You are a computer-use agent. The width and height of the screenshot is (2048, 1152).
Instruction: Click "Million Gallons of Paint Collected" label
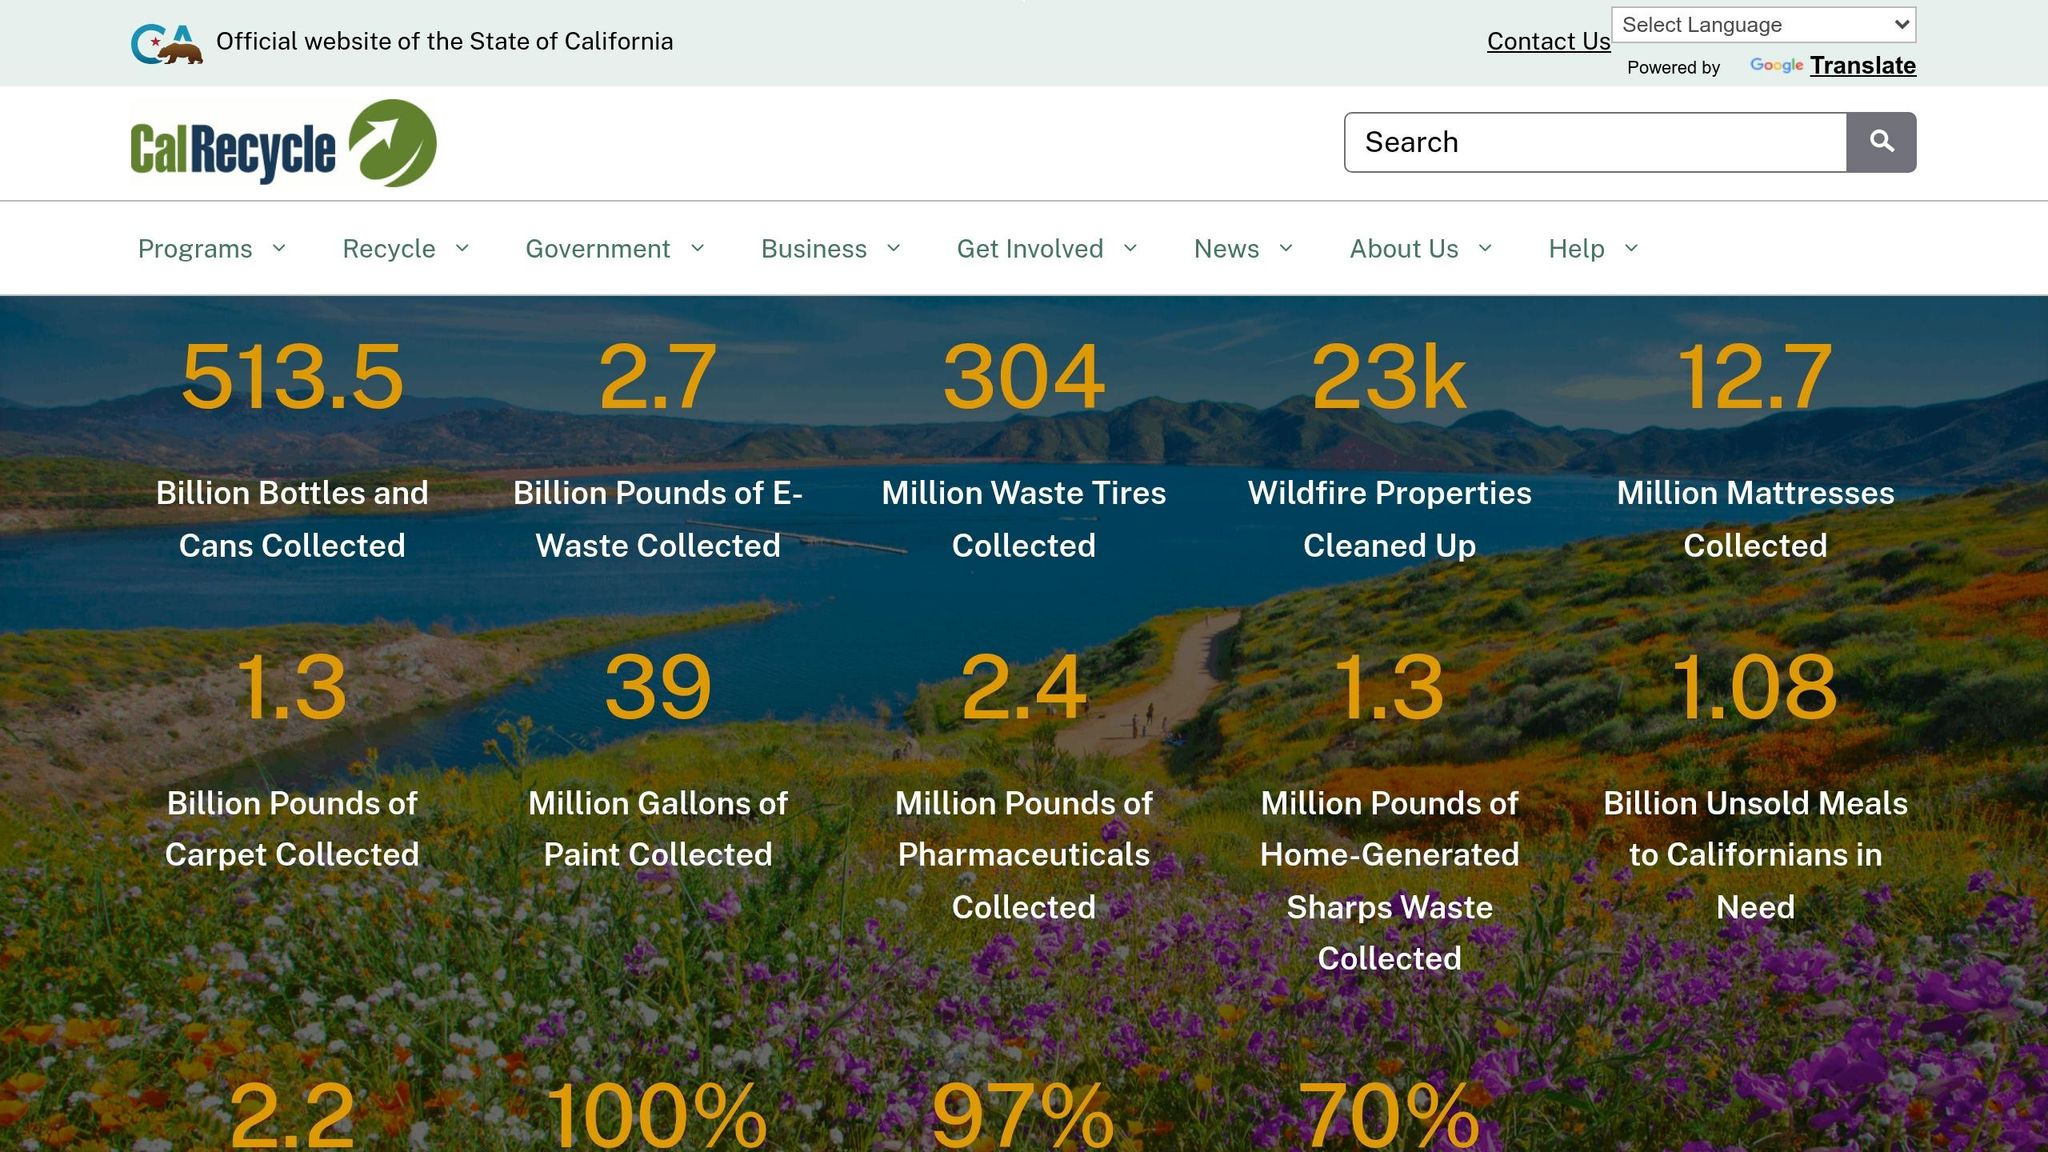click(x=658, y=829)
